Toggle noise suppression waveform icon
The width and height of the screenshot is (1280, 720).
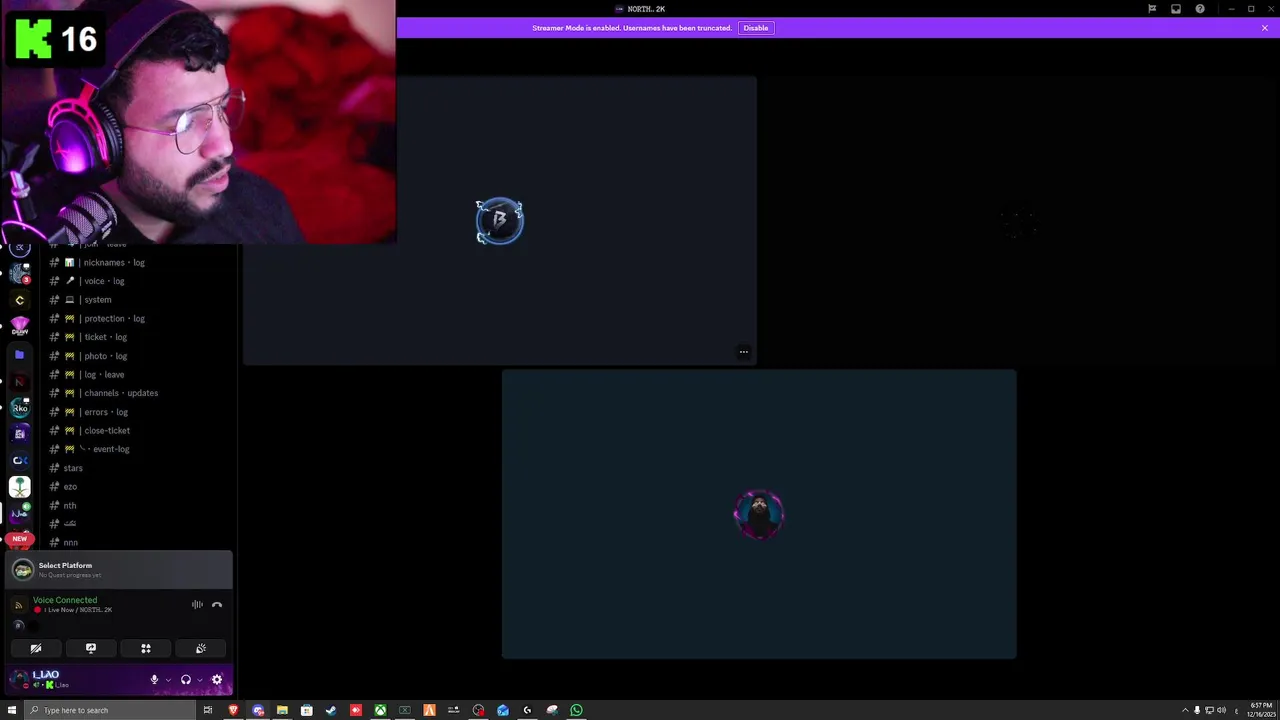[197, 605]
